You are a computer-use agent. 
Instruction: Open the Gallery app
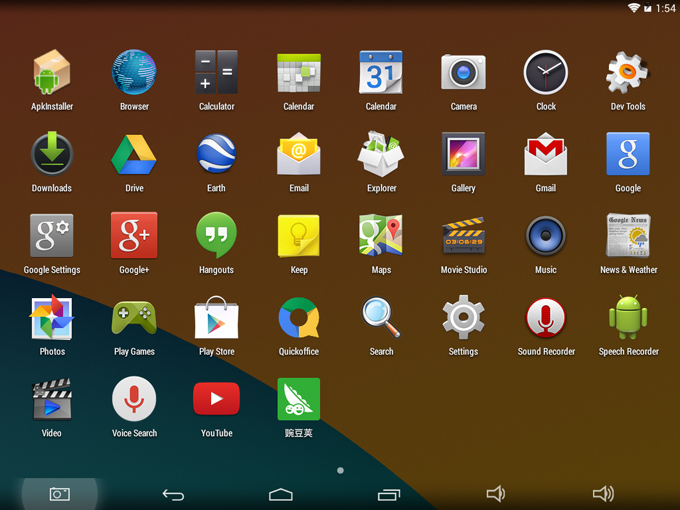pyautogui.click(x=463, y=154)
